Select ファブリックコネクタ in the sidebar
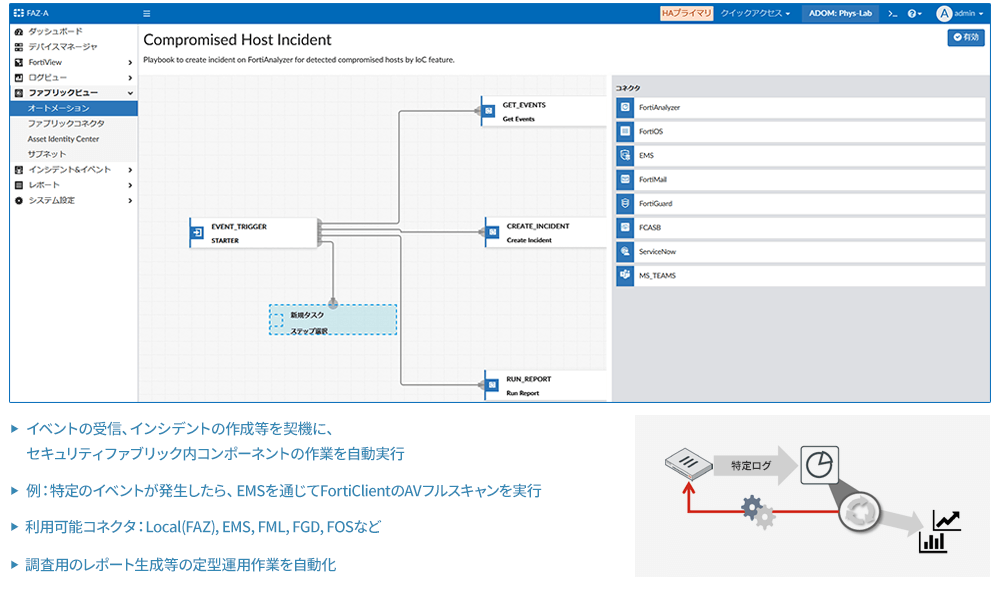Screen dimensions: 1000x600 click(74, 124)
